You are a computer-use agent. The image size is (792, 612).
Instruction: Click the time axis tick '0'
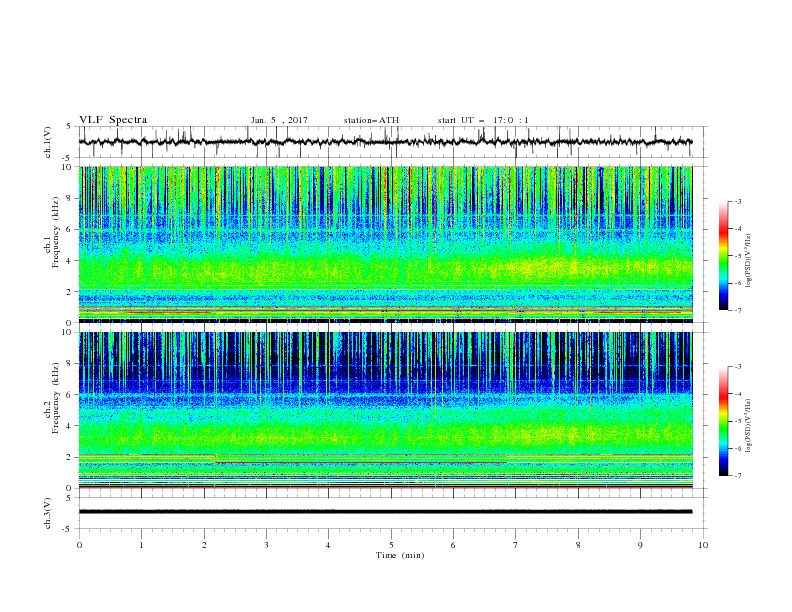(79, 545)
